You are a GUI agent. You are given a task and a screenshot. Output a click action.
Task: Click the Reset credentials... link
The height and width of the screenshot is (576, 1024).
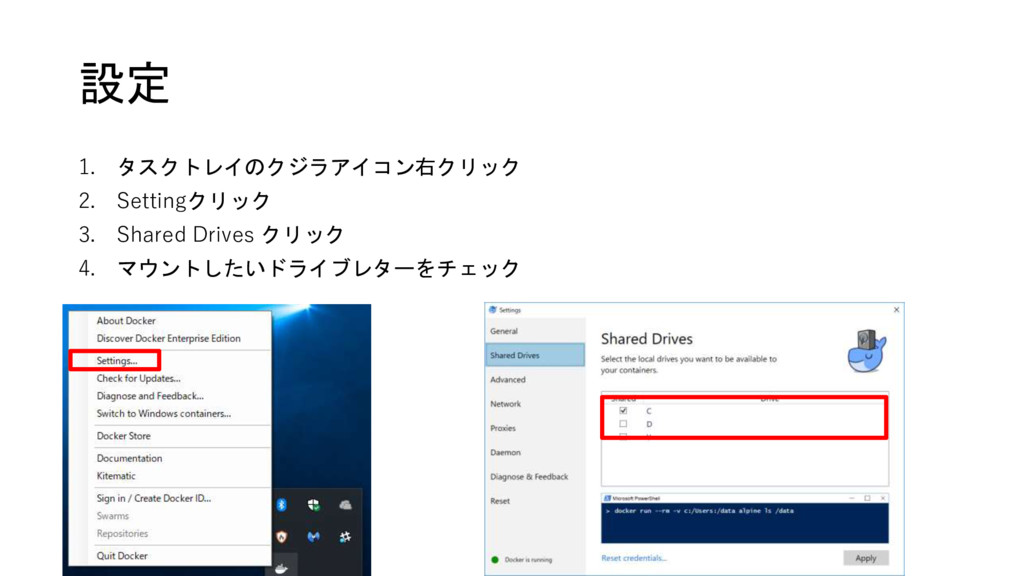click(633, 558)
